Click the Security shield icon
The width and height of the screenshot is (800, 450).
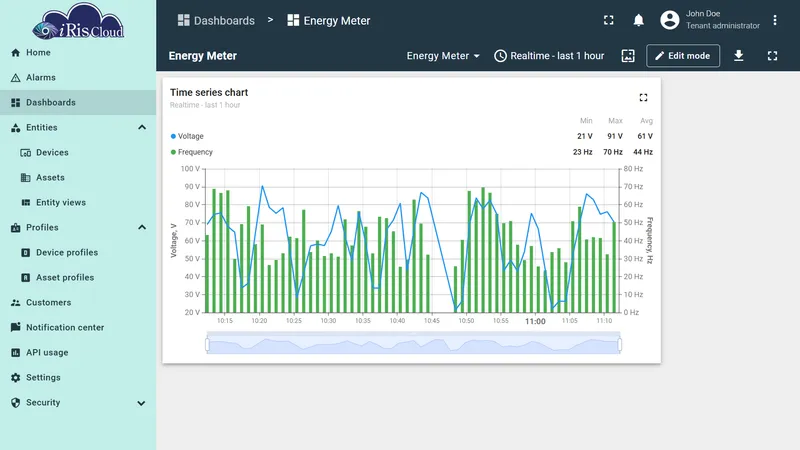pos(15,403)
